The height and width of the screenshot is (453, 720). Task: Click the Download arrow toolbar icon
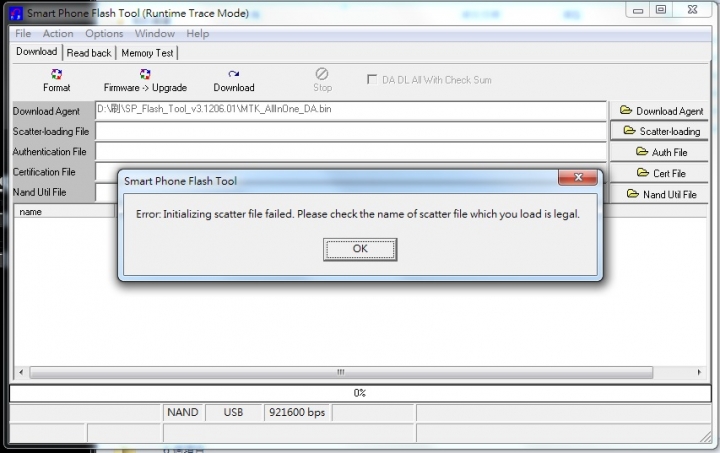234,74
